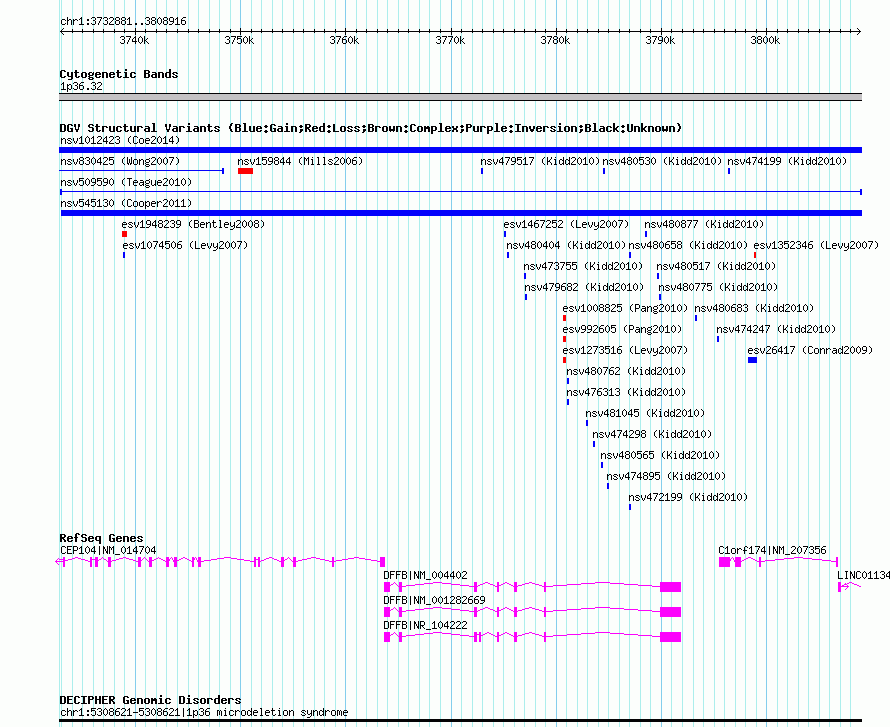890x727 pixels.
Task: Select nsv473755 (Kidd2010) label
Action: pyautogui.click(x=583, y=266)
